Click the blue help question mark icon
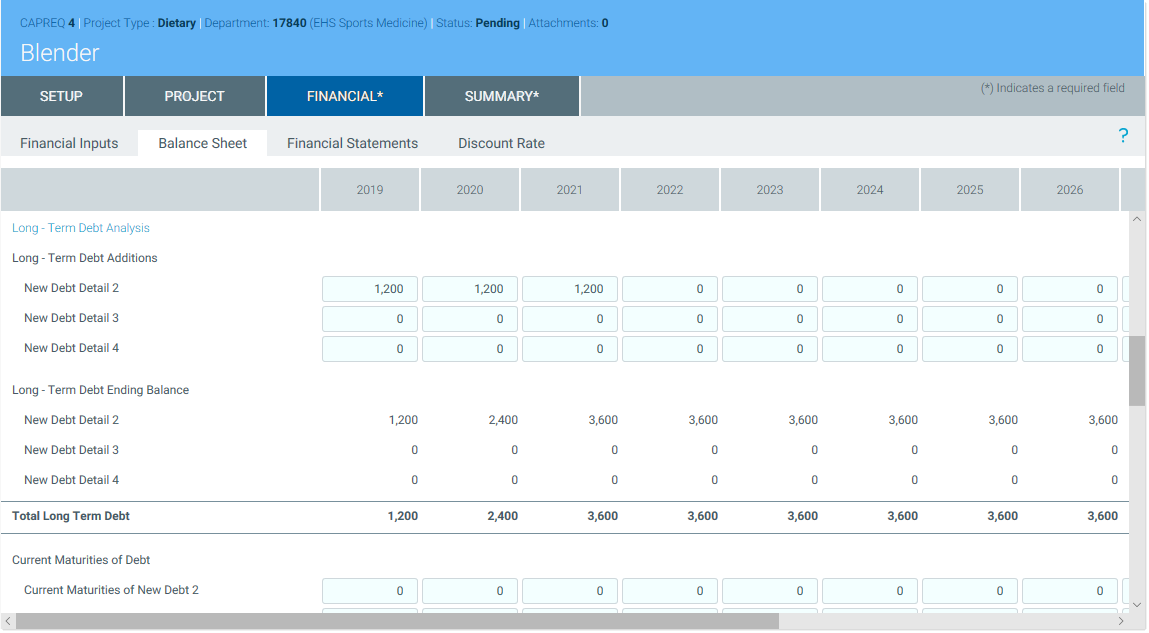The image size is (1149, 633). tap(1123, 136)
